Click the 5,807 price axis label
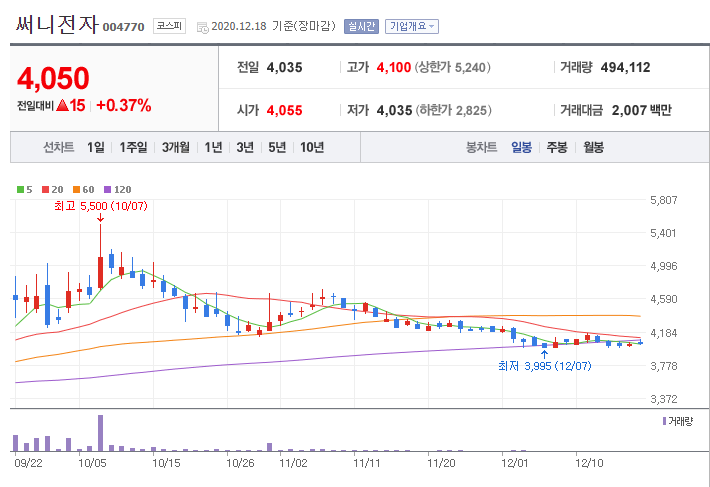 664,200
